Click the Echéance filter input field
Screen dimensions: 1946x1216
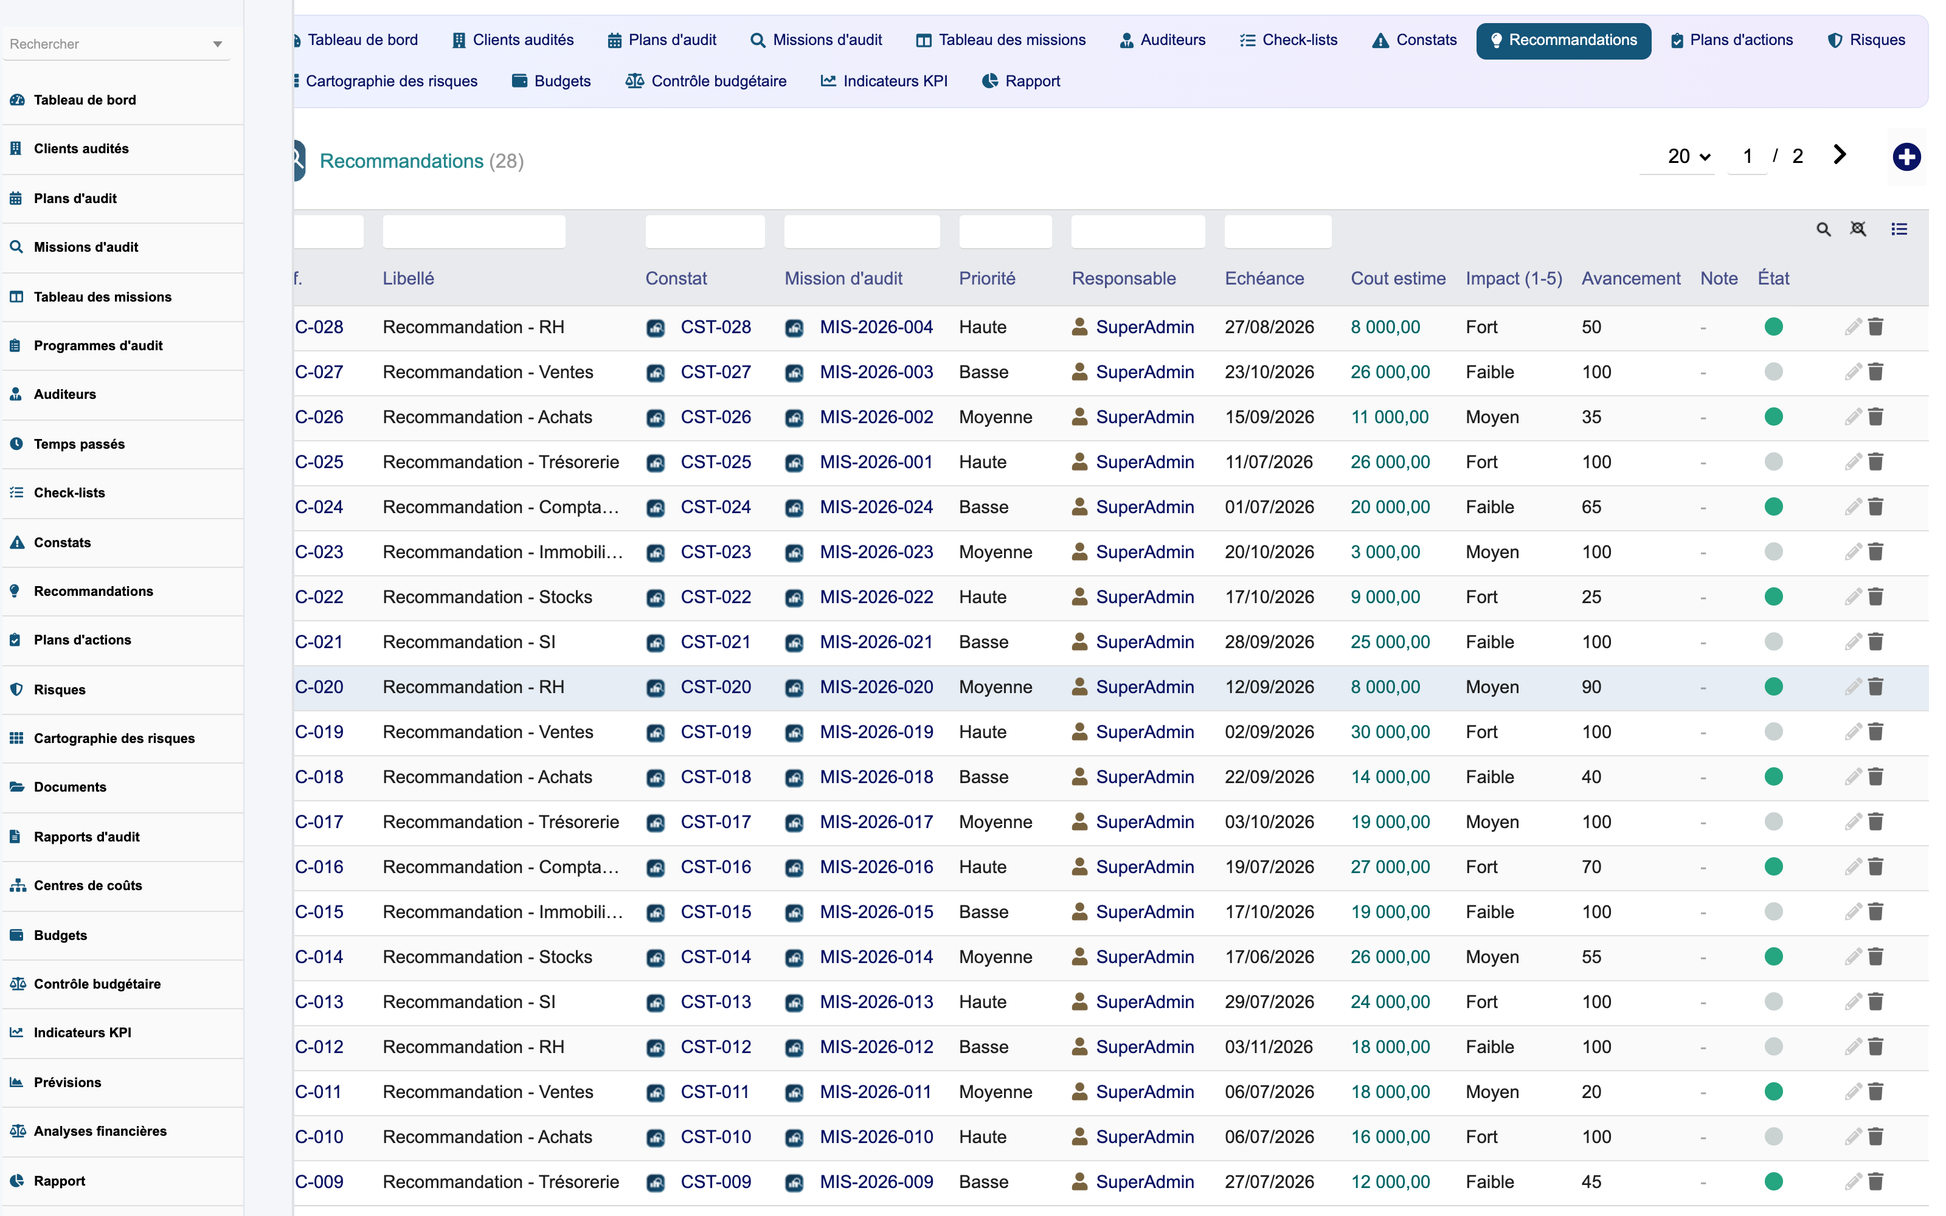1277,231
